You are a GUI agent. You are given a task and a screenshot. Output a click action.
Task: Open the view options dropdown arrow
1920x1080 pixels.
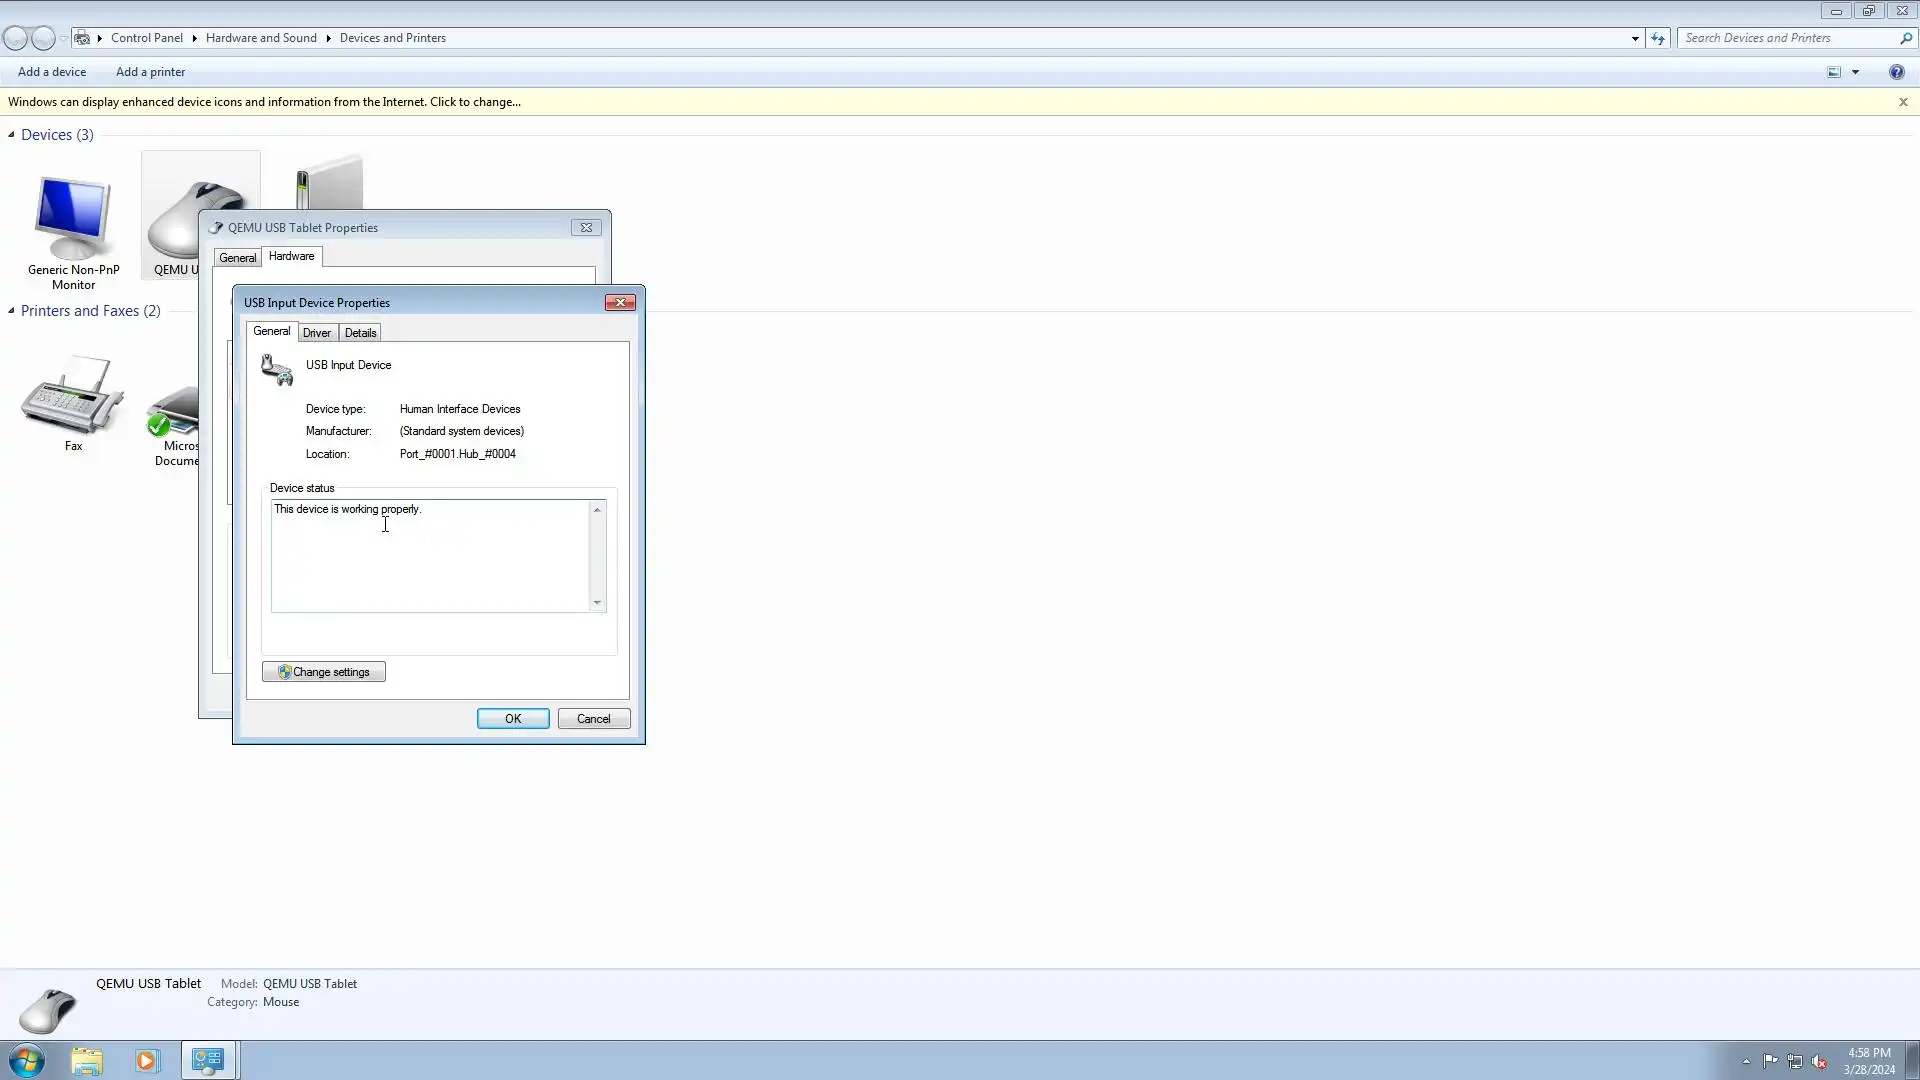click(x=1855, y=72)
